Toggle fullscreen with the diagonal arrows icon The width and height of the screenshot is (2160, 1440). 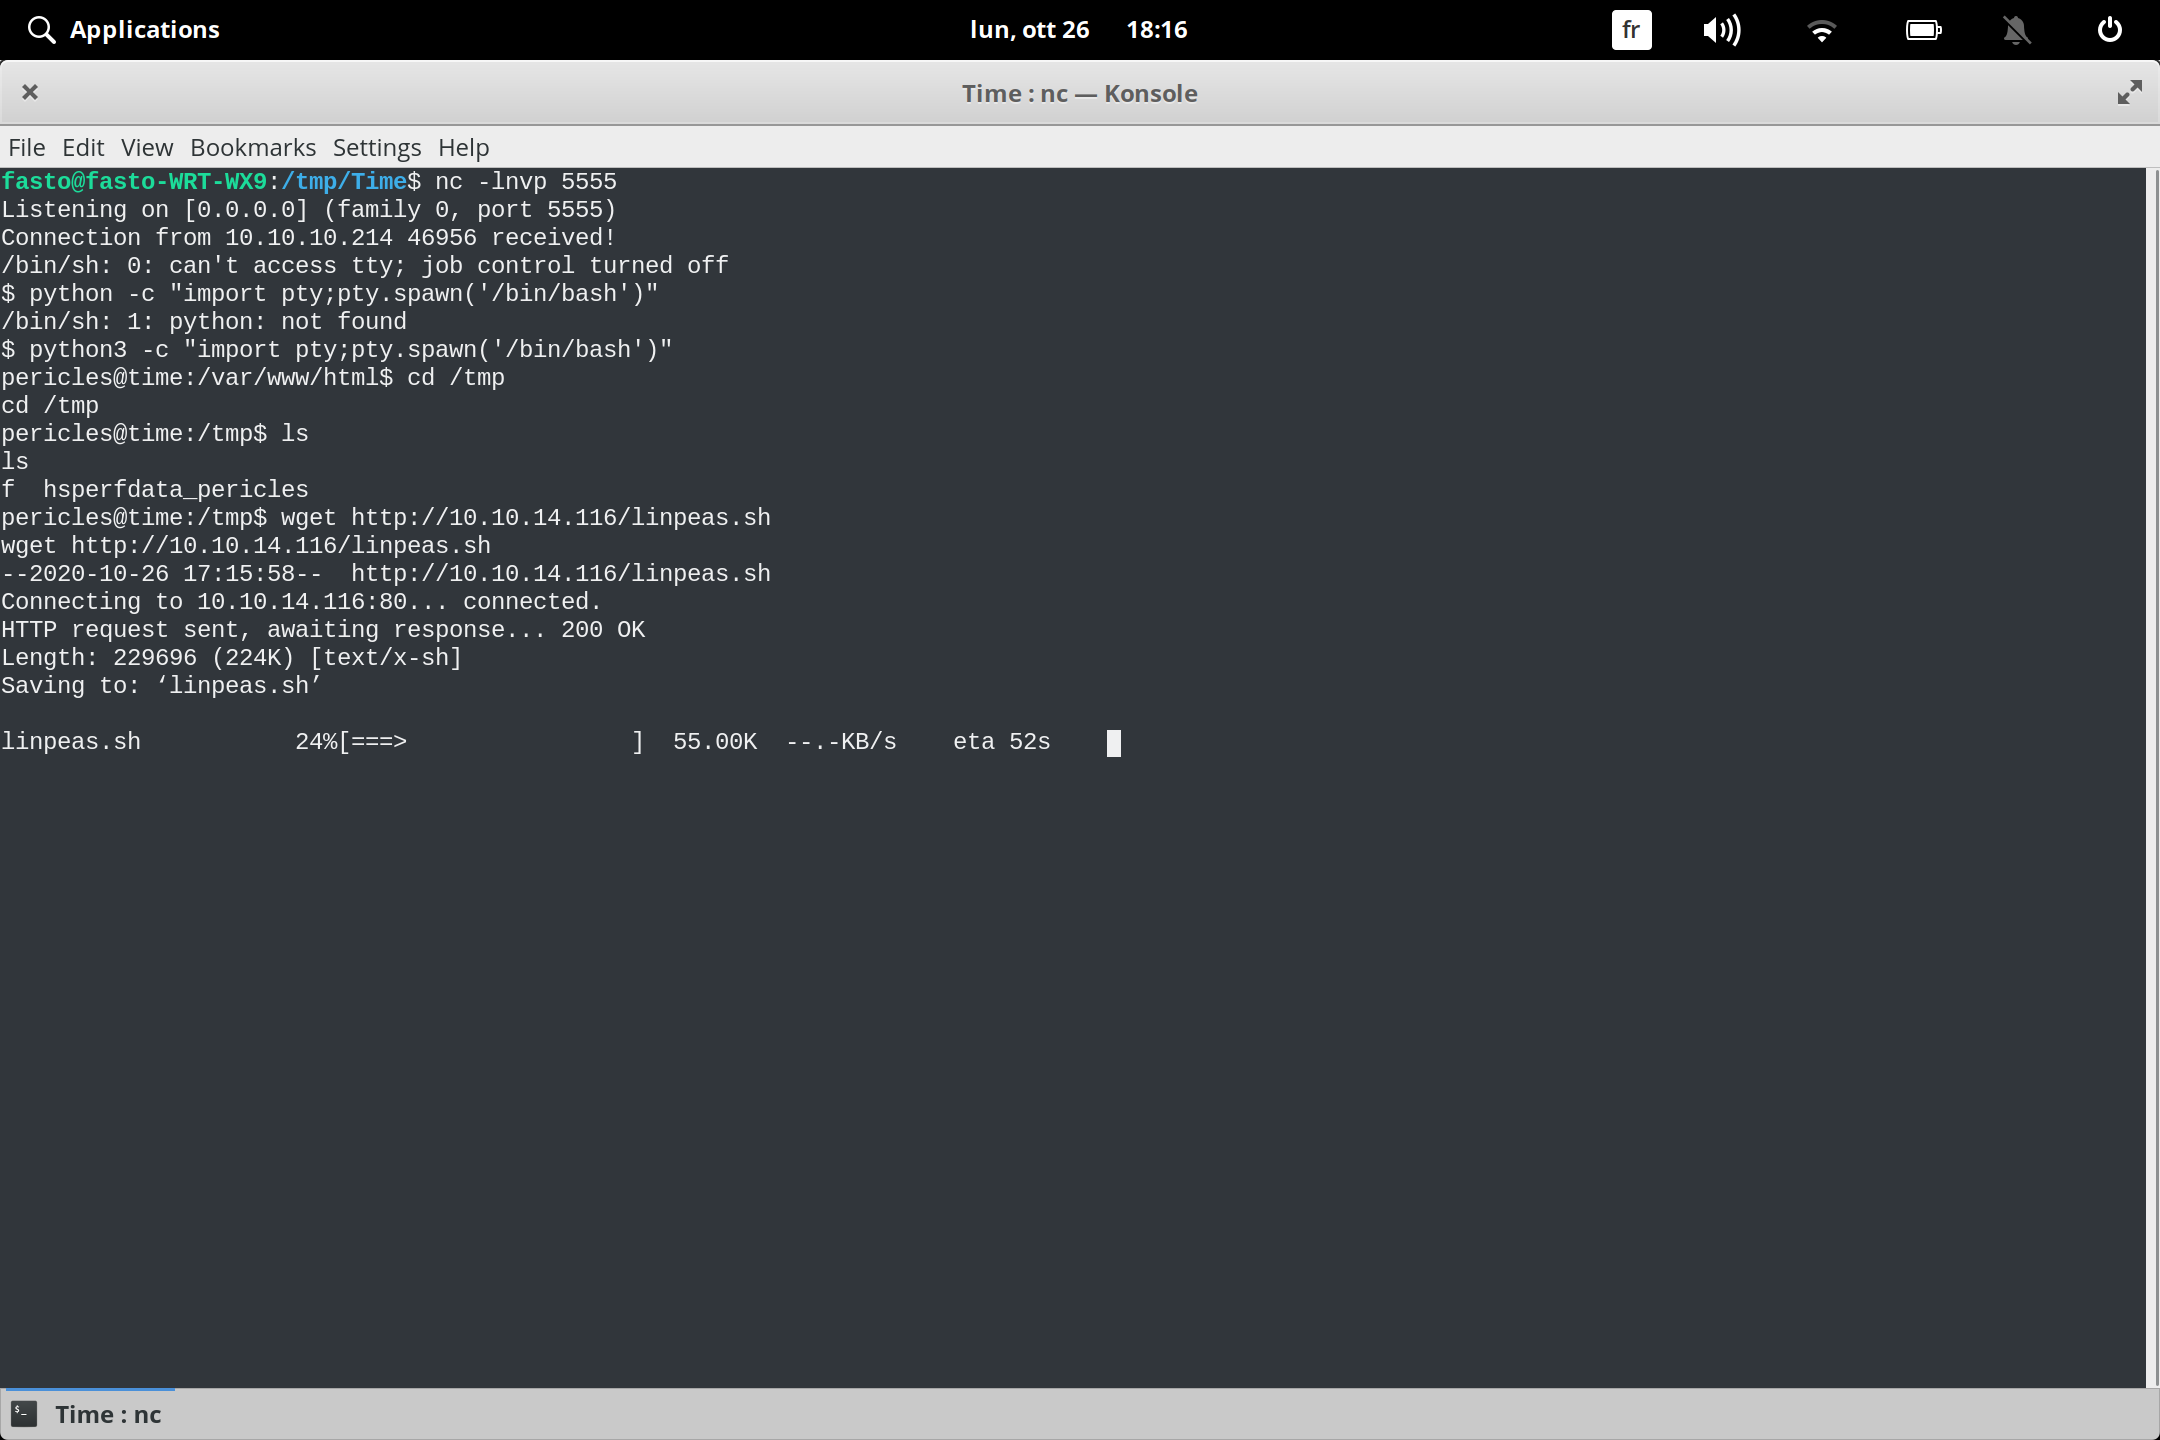2129,92
